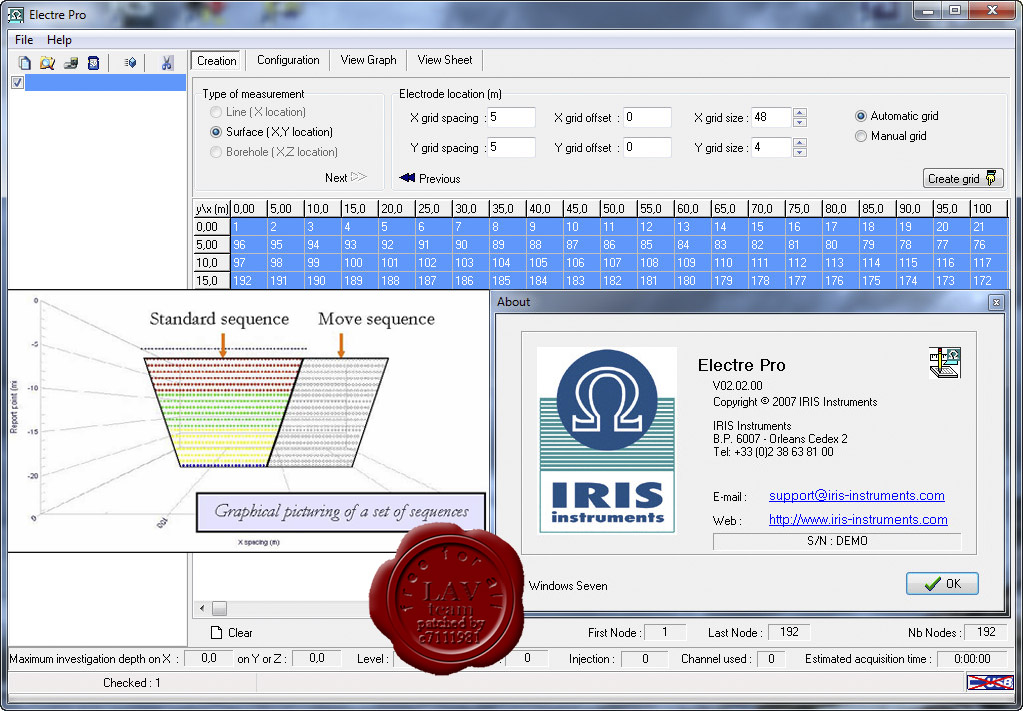
Task: Switch to the View Graph tab
Action: point(368,60)
